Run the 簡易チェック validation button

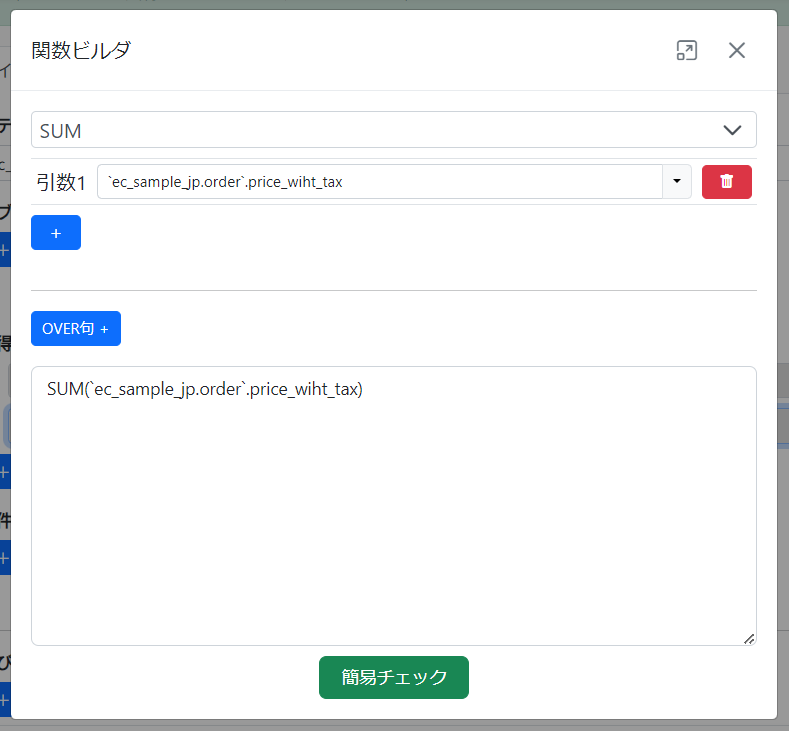tap(394, 677)
